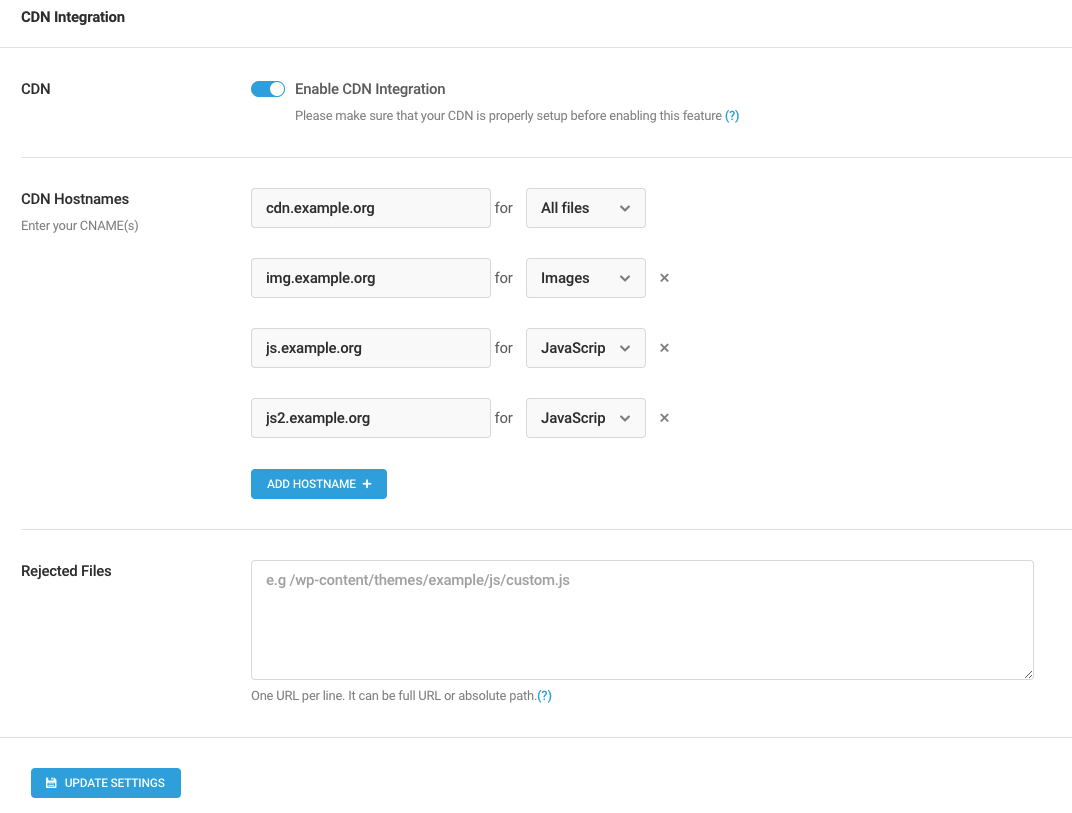Remove js.example.org hostname row
Viewport: 1072px width, 813px height.
click(664, 348)
